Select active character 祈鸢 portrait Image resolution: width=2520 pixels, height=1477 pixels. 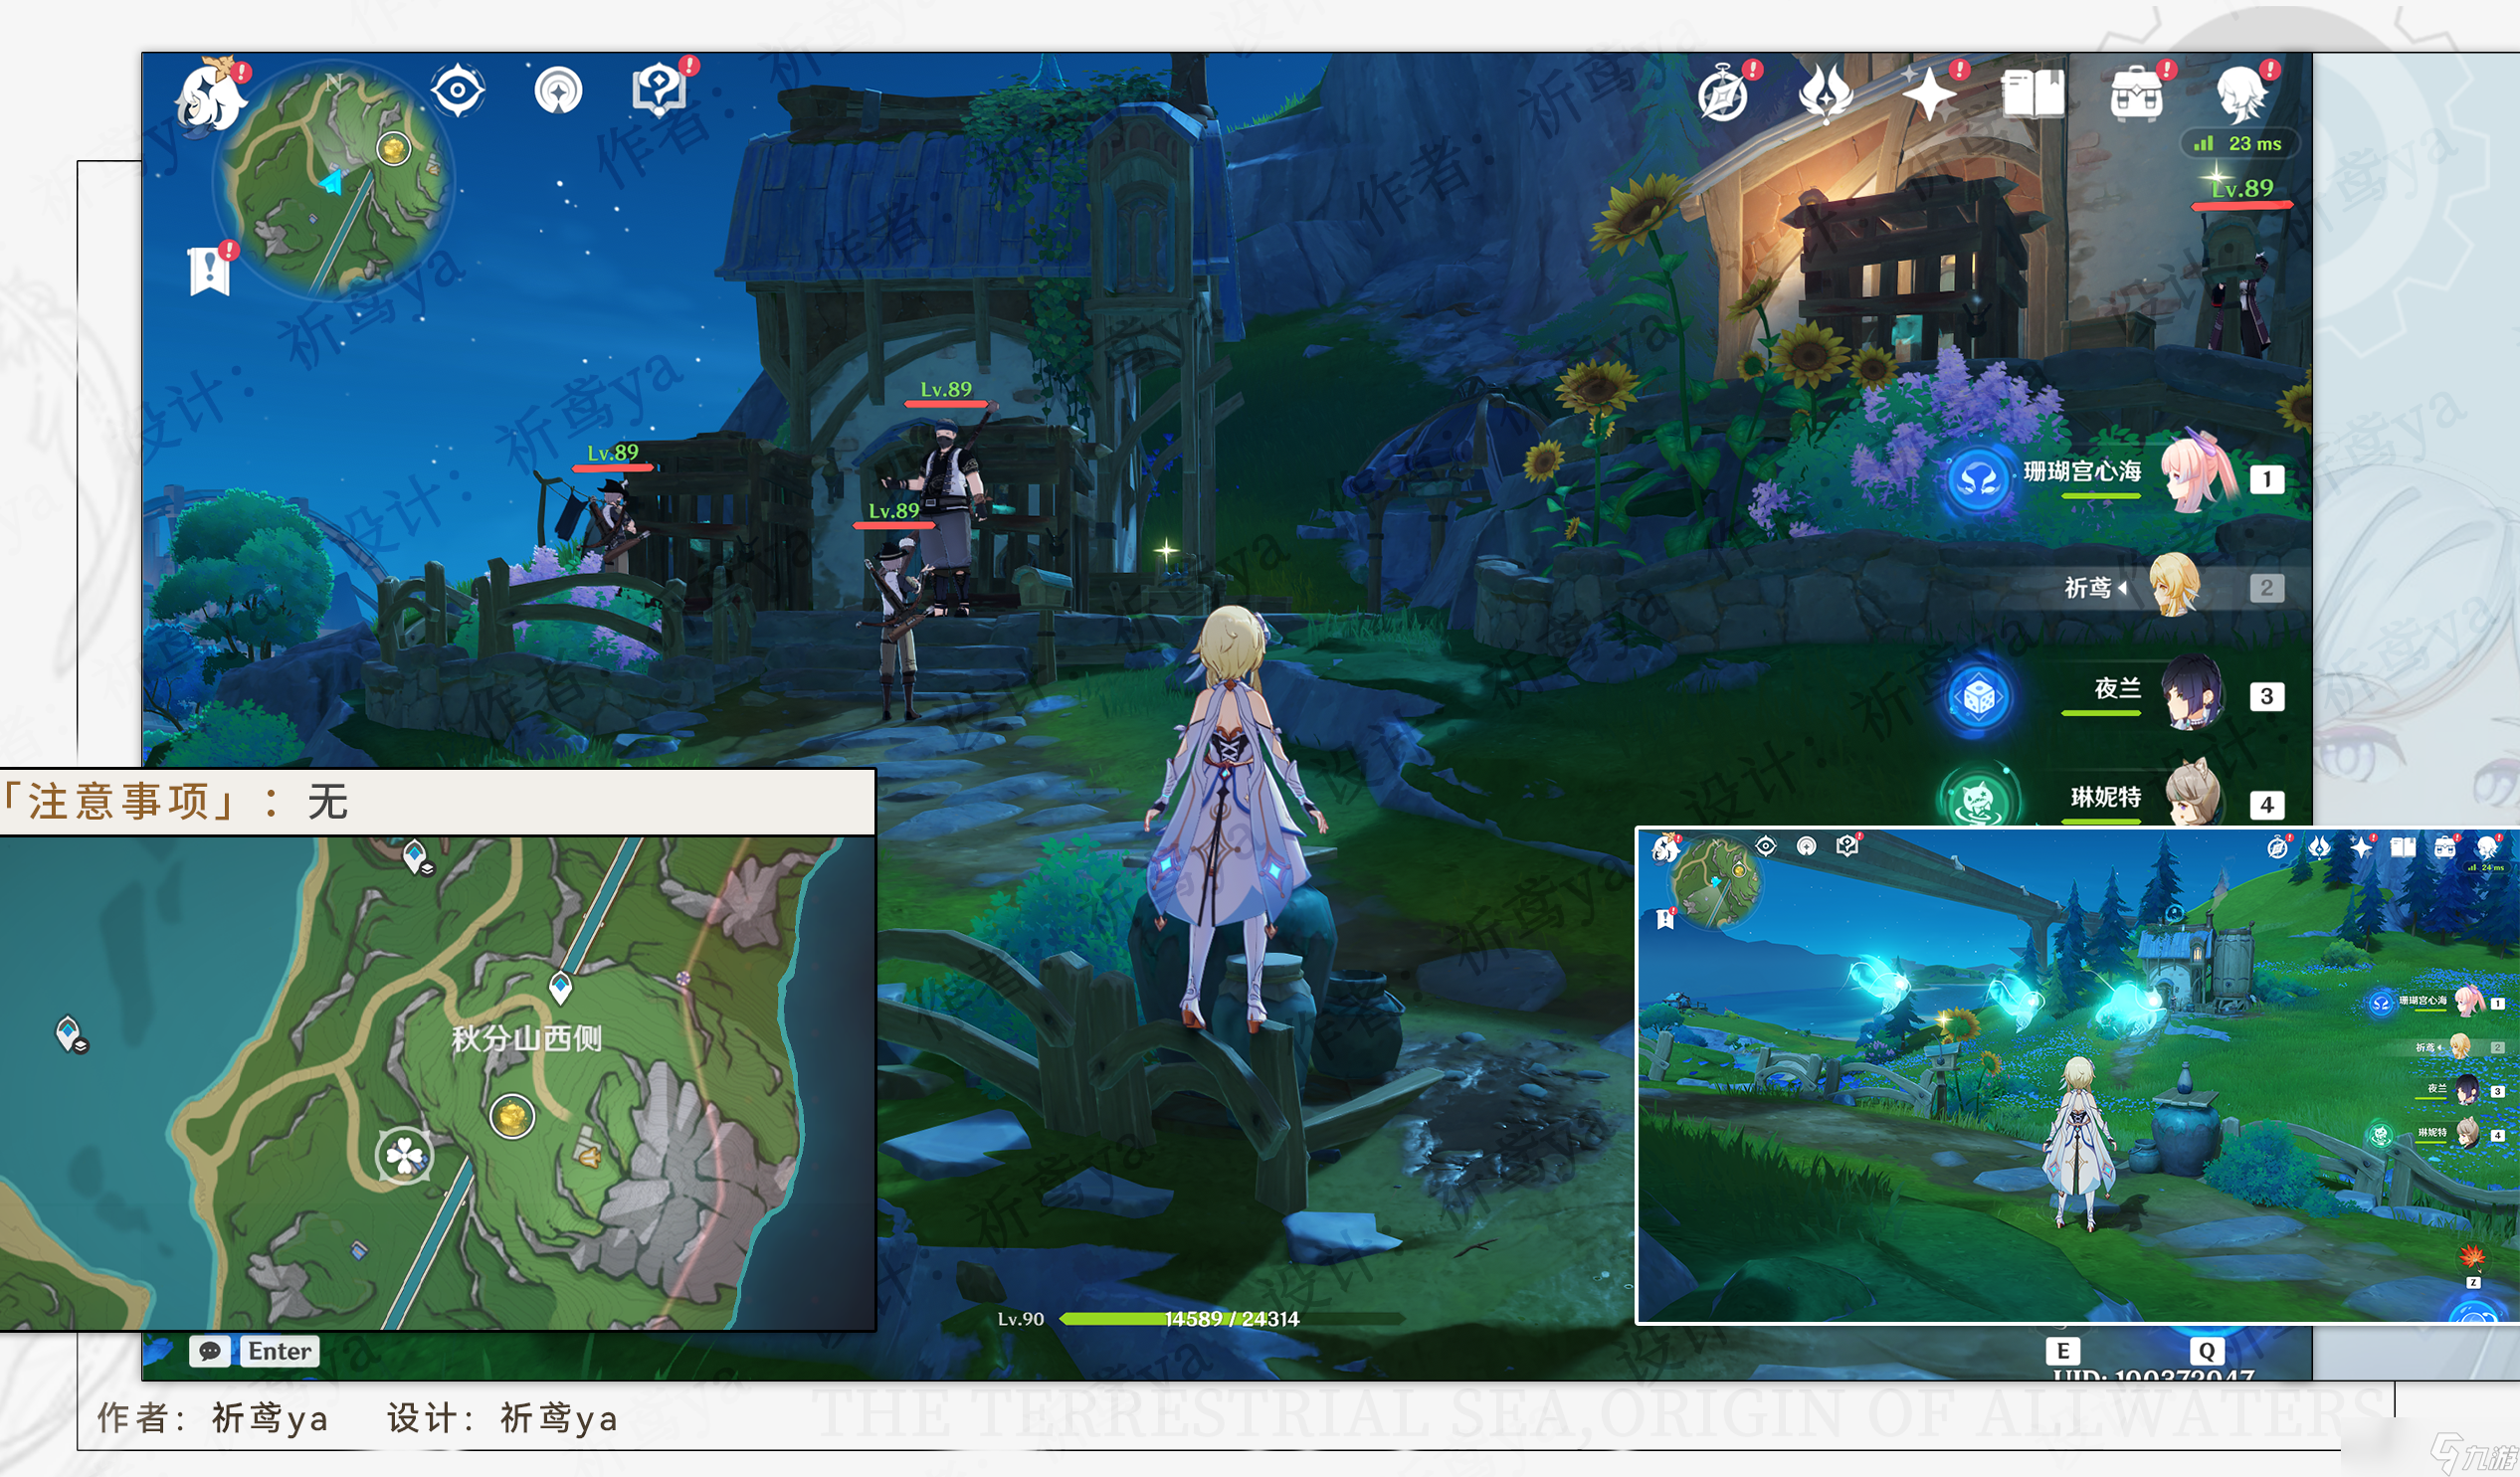click(2174, 585)
